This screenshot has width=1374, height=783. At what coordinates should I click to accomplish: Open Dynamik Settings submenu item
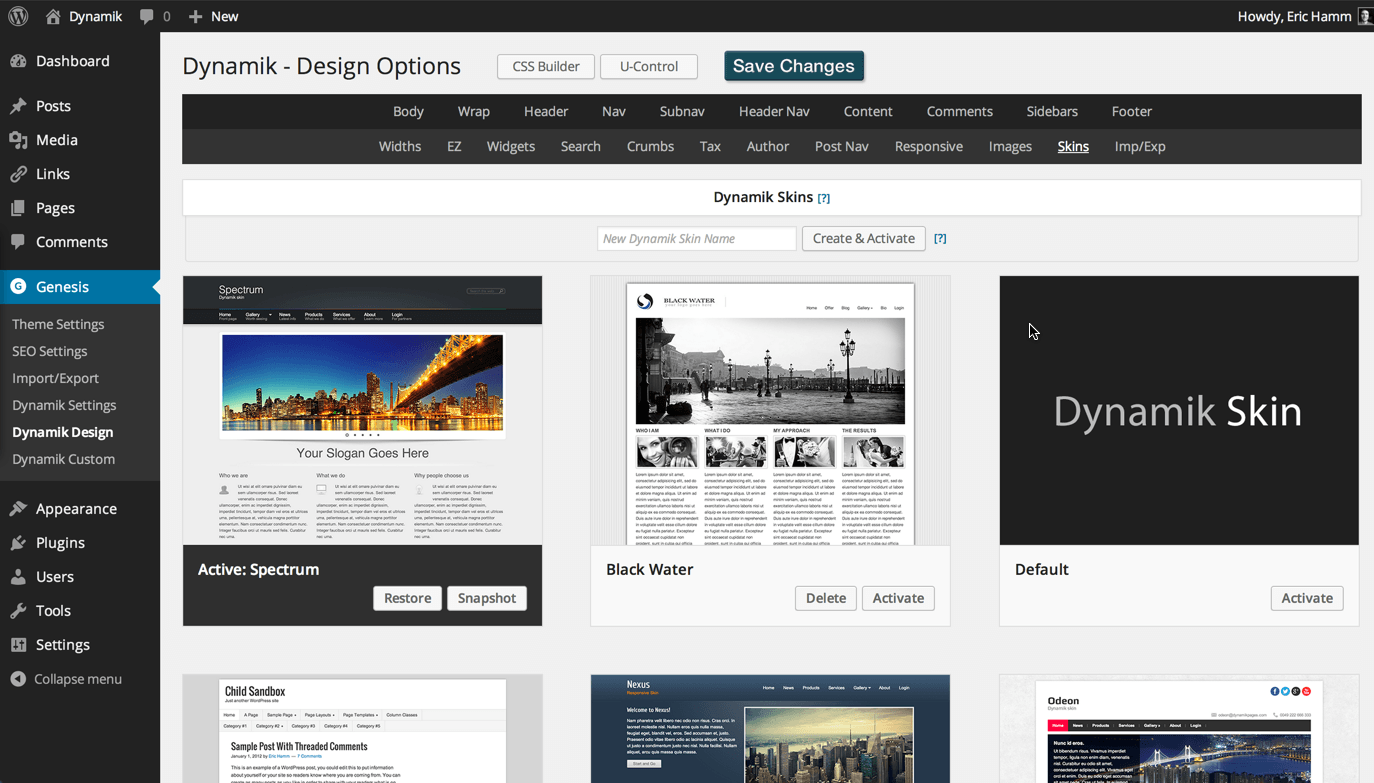click(64, 405)
